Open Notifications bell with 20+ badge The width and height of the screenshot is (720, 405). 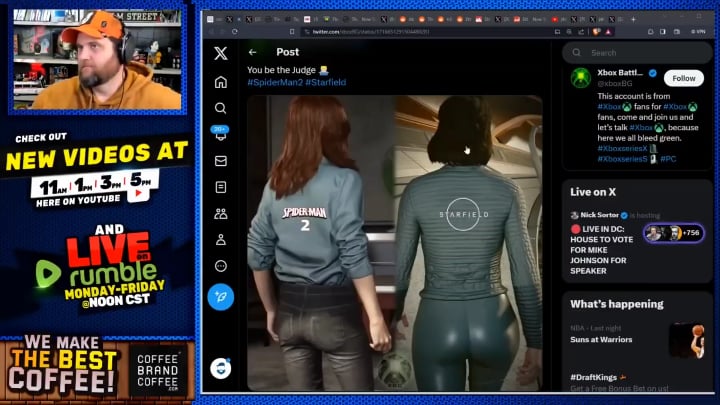(x=220, y=134)
